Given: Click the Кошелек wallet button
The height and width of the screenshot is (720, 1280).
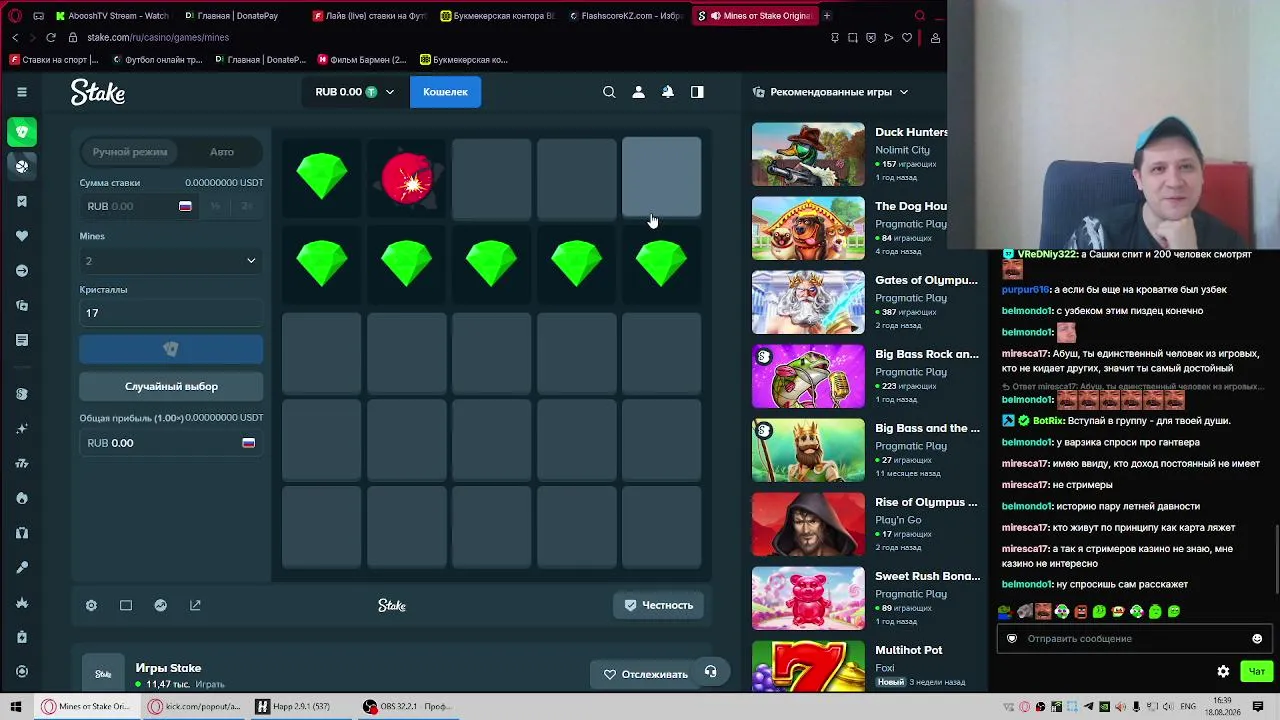Looking at the screenshot, I should point(445,92).
